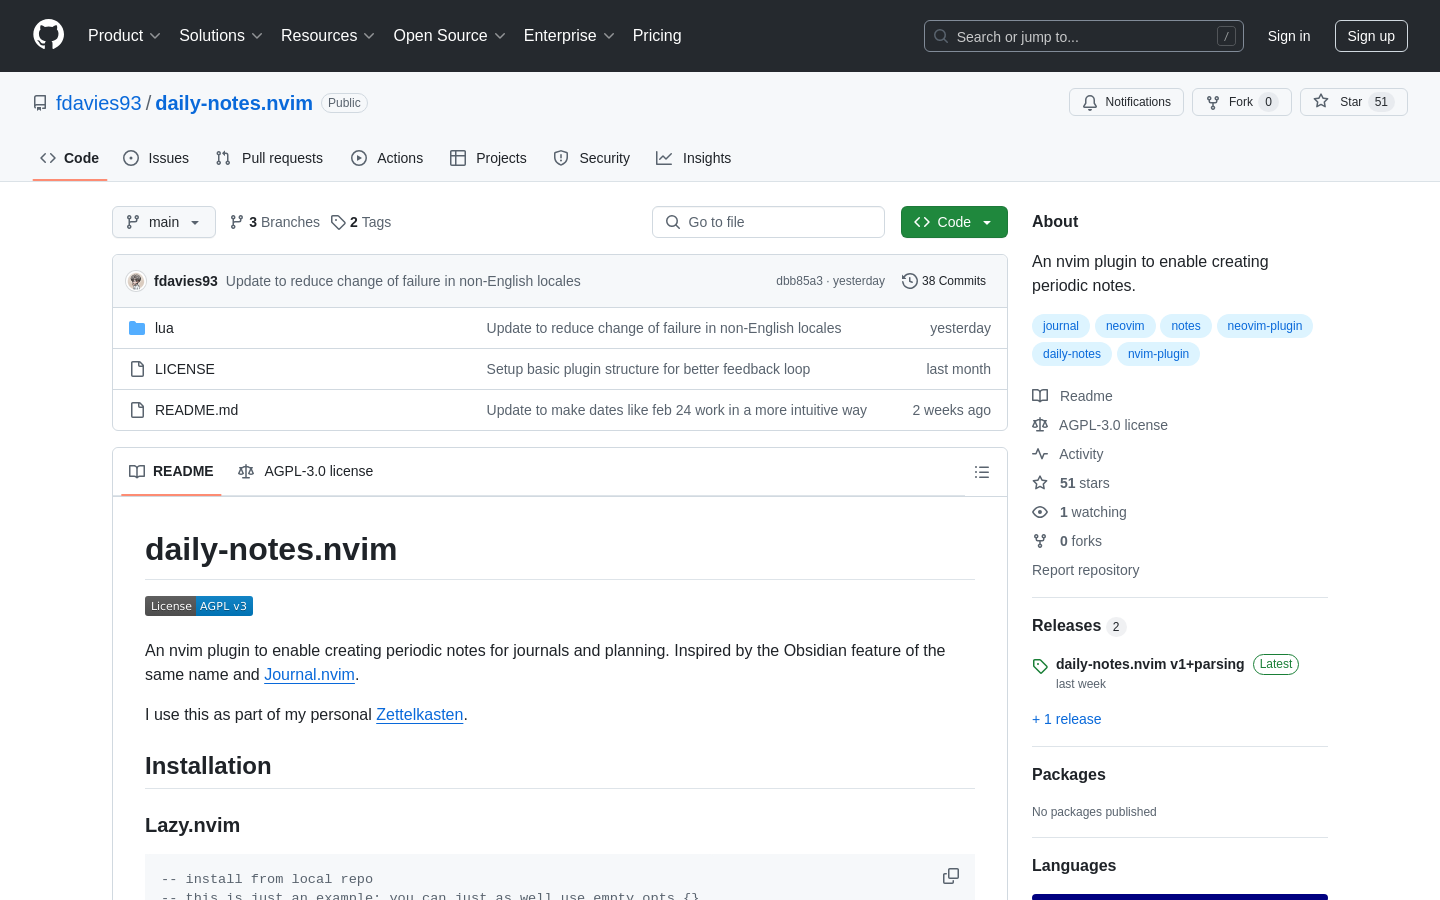Expand the Open Source menu
Screen dimensions: 1440x900
pyautogui.click(x=450, y=36)
